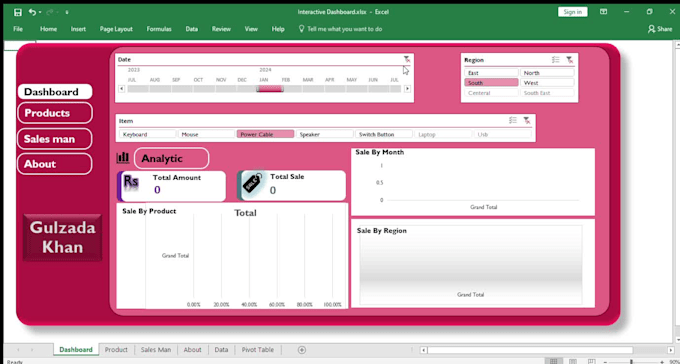680x364 pixels.
Task: Select South East in Region slicer
Action: tap(547, 93)
